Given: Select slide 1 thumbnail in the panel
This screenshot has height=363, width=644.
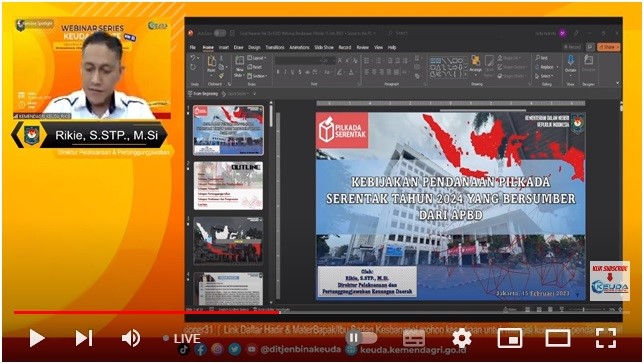Looking at the screenshot, I should point(228,130).
